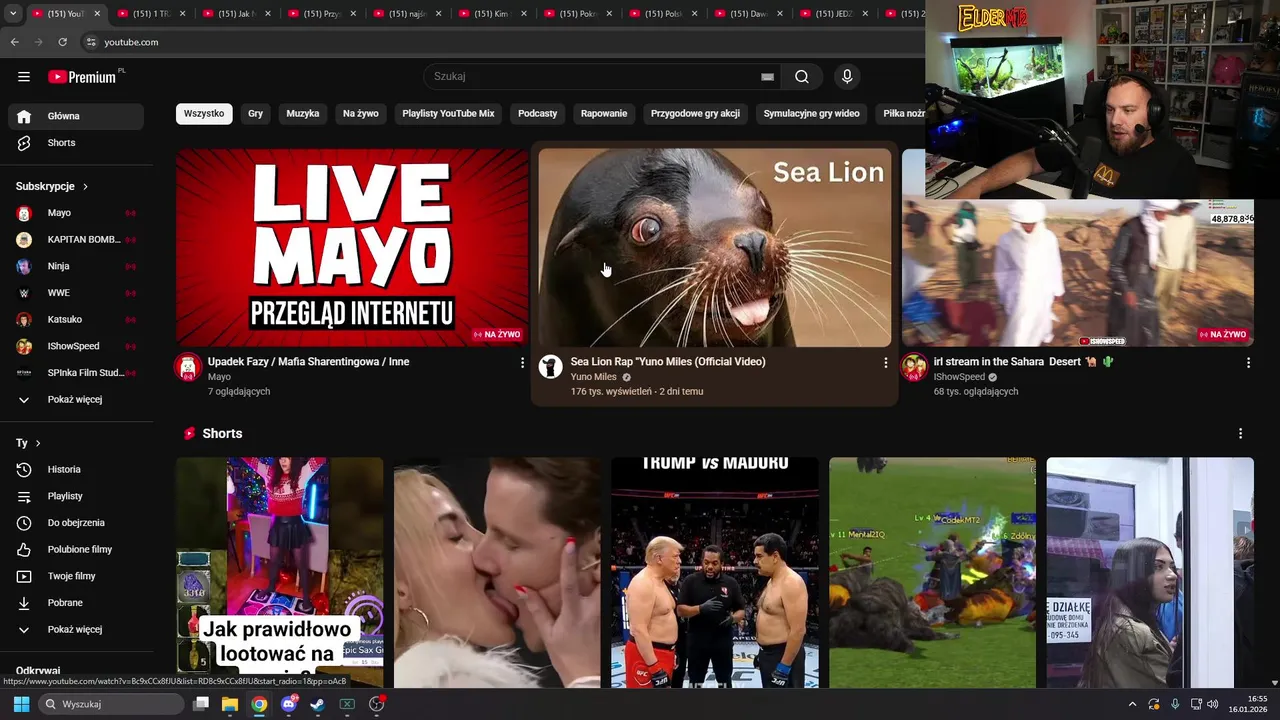Open Polubione filmy liked videos
Screen dimensions: 1280x720
pyautogui.click(x=76, y=549)
